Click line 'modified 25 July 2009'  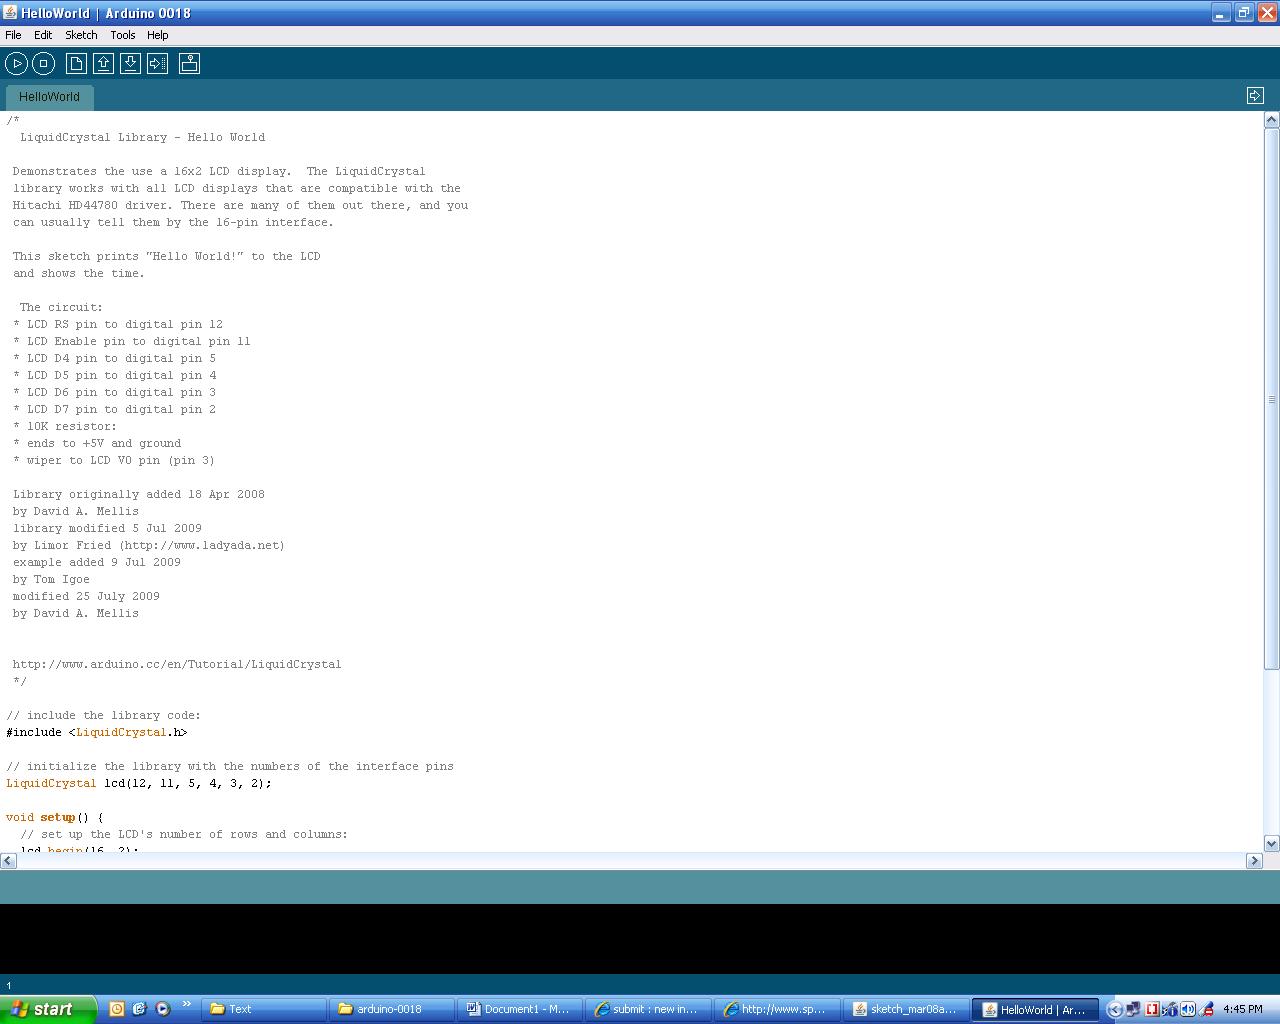tap(86, 596)
